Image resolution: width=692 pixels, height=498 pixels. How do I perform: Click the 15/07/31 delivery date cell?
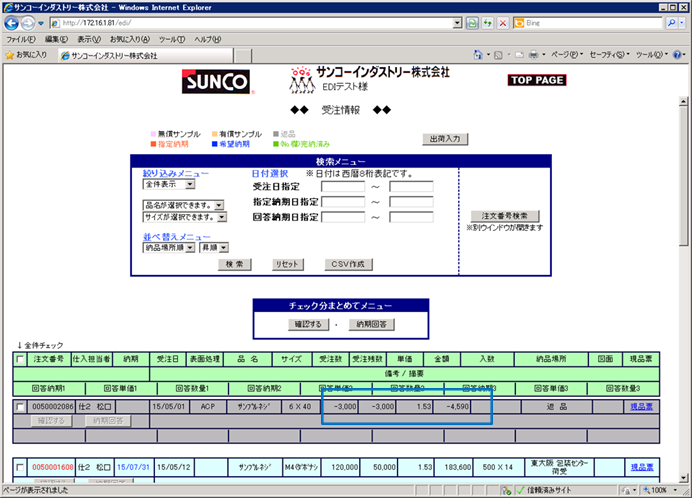tap(133, 467)
